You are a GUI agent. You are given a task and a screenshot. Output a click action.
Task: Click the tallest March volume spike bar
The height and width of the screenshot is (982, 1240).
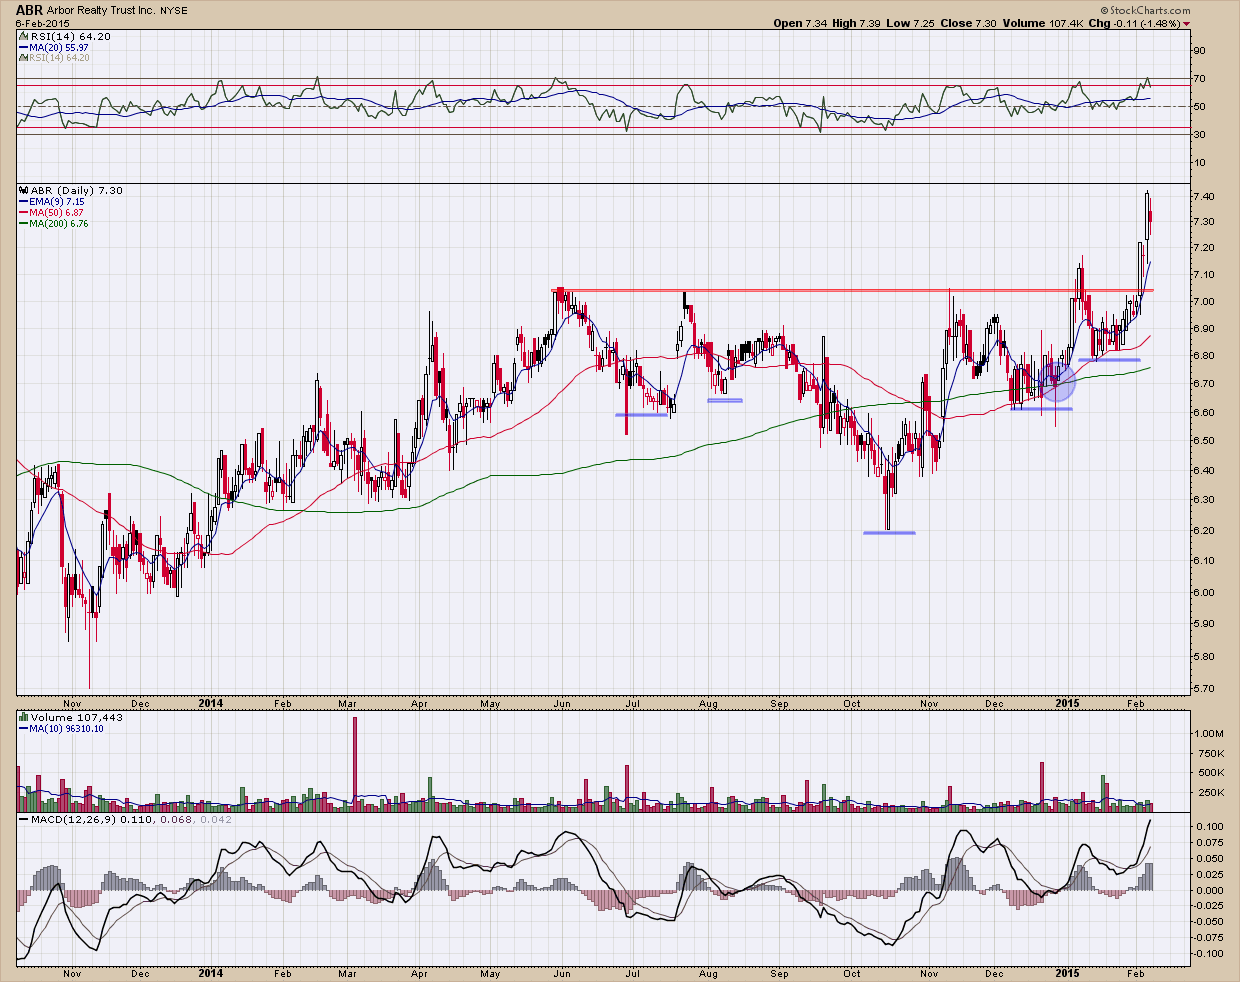[354, 763]
